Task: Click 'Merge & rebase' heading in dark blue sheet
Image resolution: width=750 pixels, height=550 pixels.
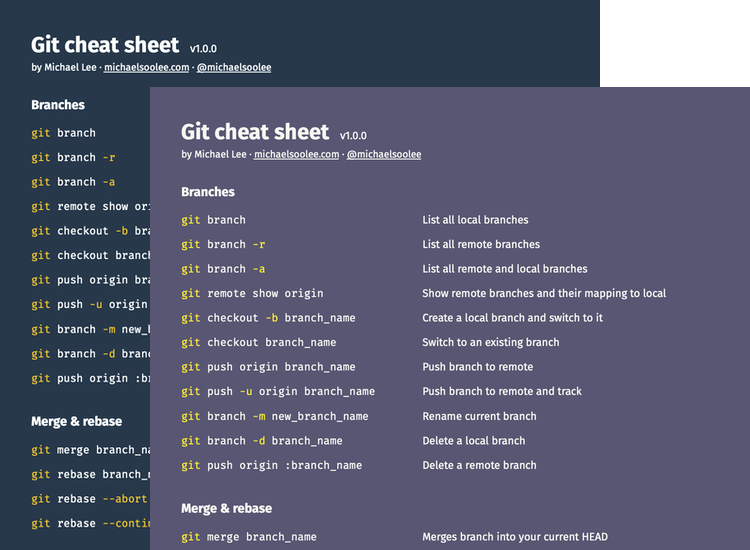Action: tap(77, 421)
